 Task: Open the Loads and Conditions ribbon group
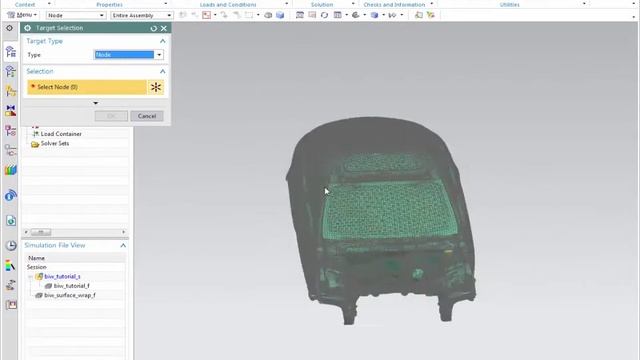[228, 4]
